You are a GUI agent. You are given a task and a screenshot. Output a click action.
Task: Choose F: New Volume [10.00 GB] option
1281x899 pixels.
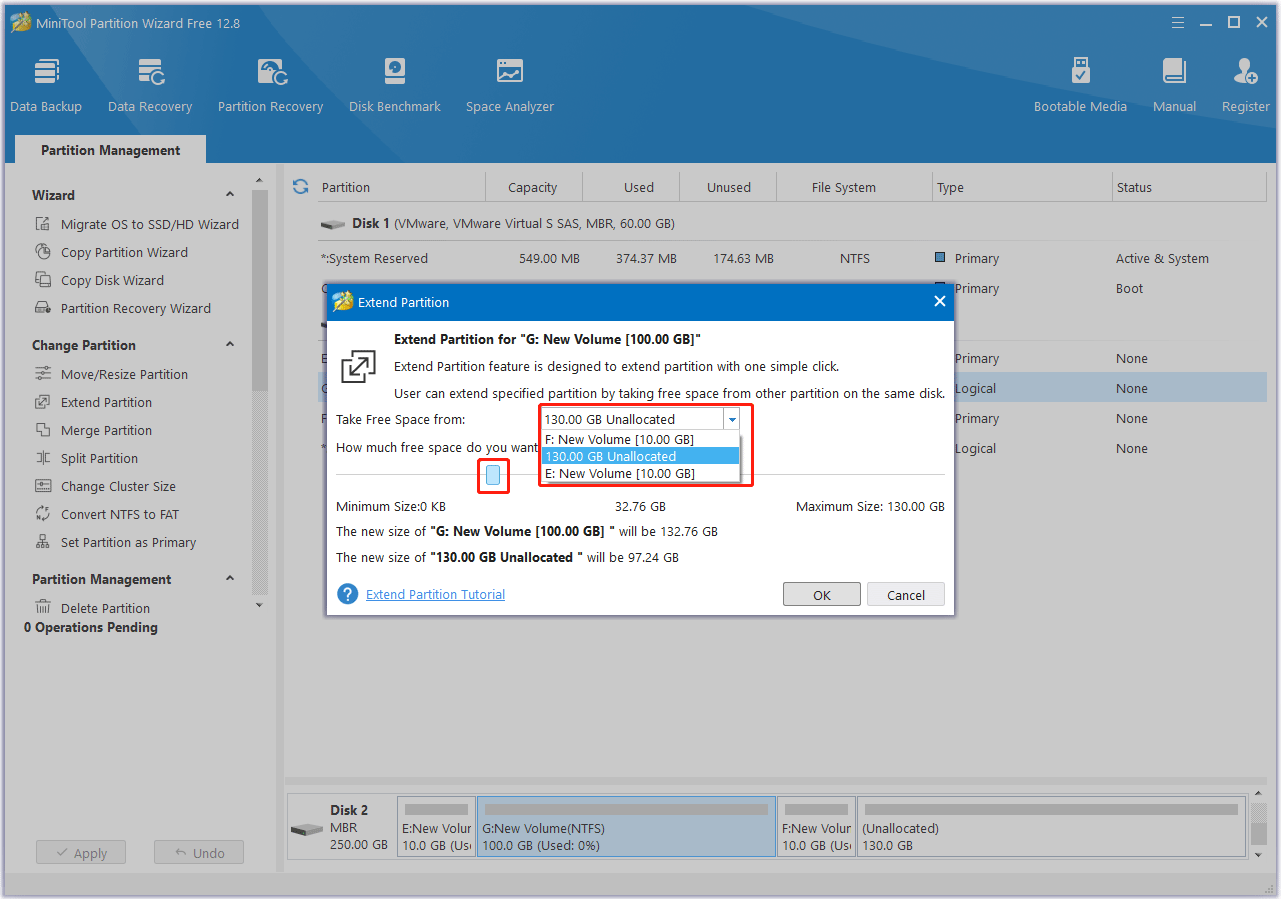640,440
